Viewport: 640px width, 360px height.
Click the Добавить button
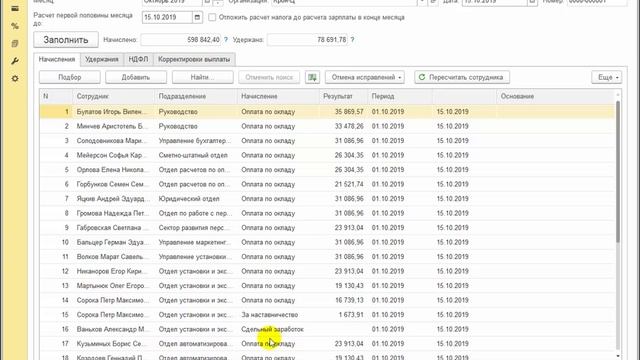[136, 77]
